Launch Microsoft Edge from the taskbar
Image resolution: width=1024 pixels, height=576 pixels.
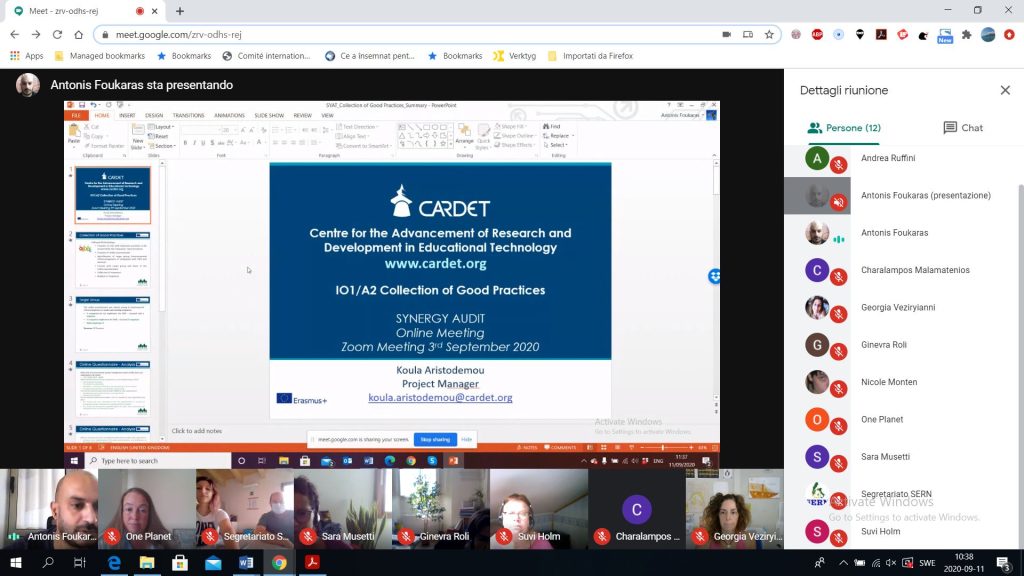[114, 562]
